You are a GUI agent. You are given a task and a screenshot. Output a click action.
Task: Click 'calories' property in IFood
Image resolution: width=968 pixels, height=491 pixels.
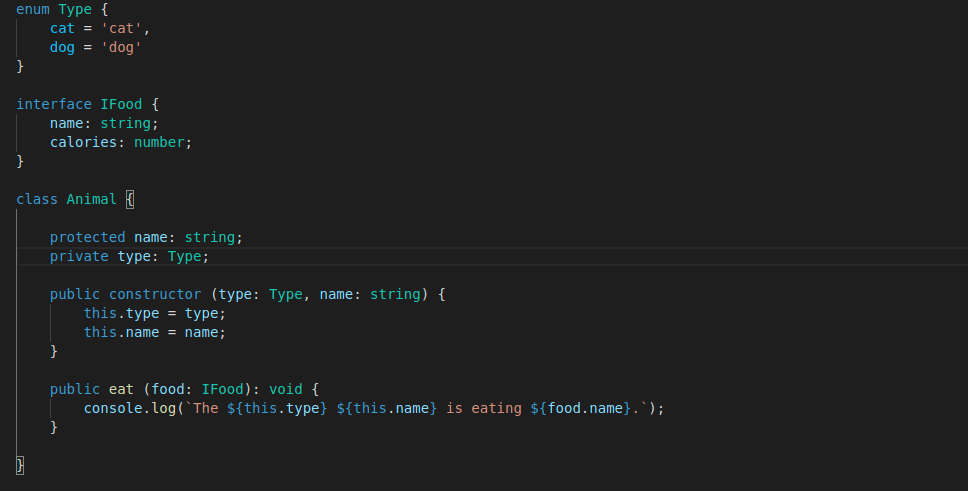(x=83, y=142)
